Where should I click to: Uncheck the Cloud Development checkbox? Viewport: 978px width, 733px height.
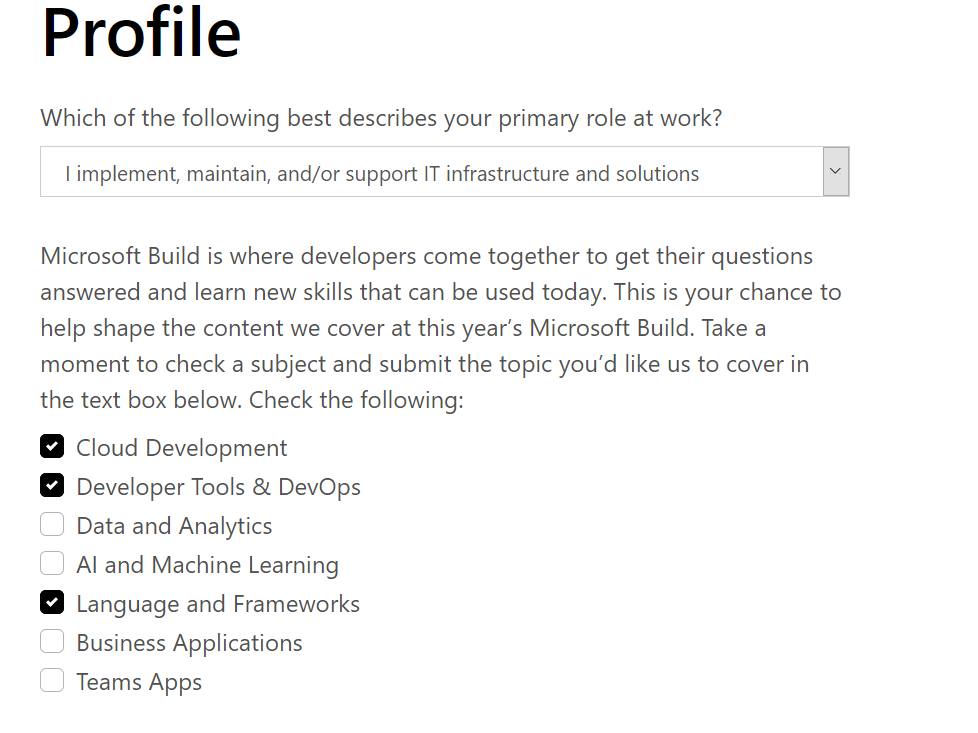click(x=52, y=446)
